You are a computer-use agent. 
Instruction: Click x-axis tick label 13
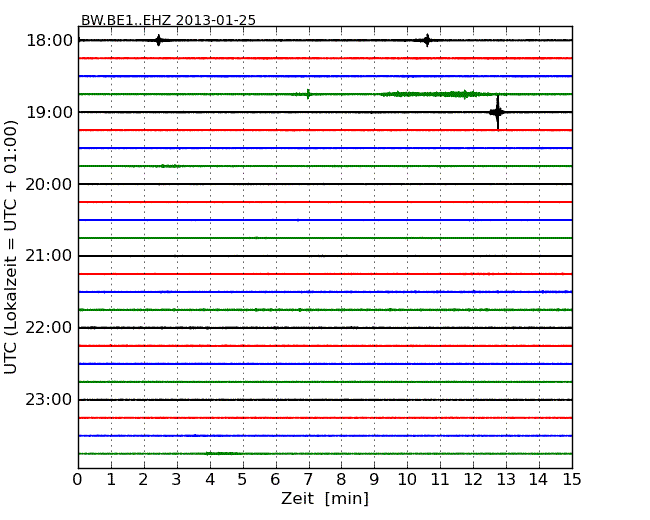506,479
